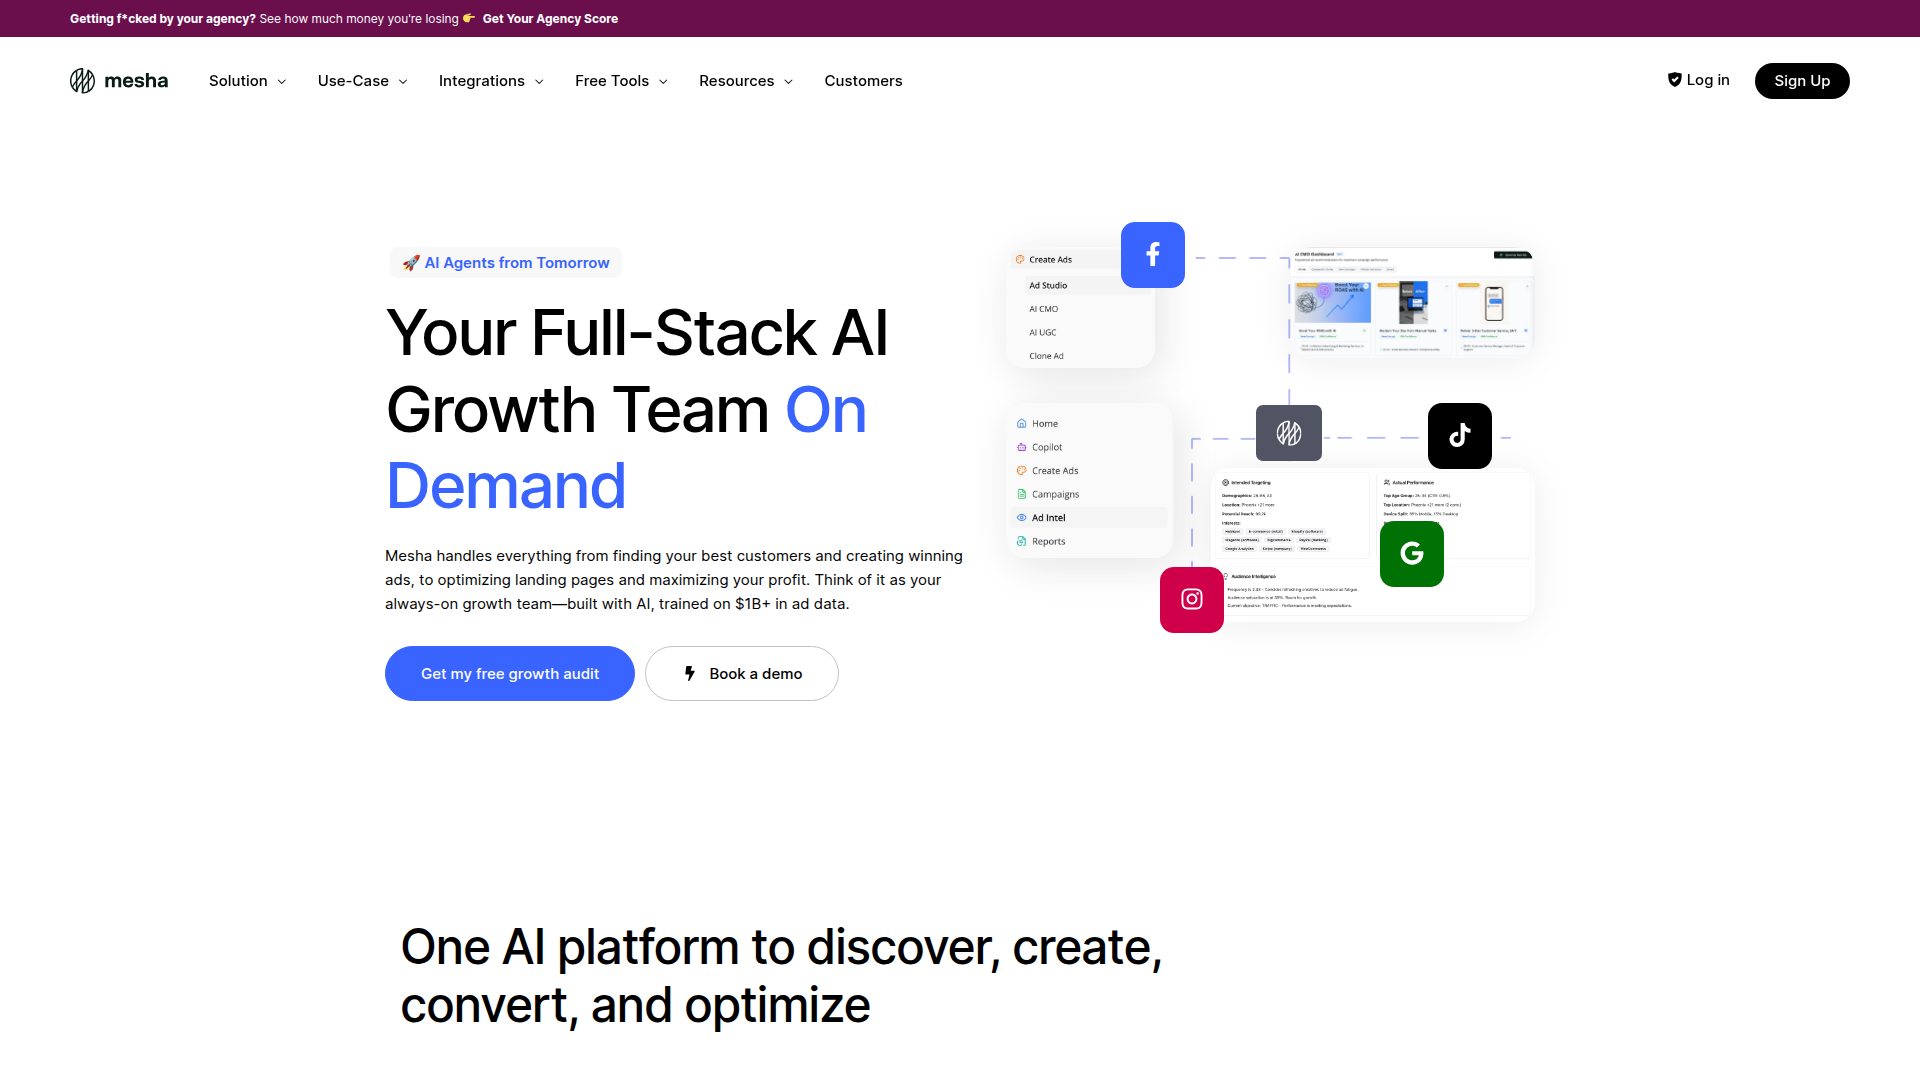Image resolution: width=1920 pixels, height=1080 pixels.
Task: Click the lightning bolt on Book a demo
Action: pyautogui.click(x=689, y=674)
